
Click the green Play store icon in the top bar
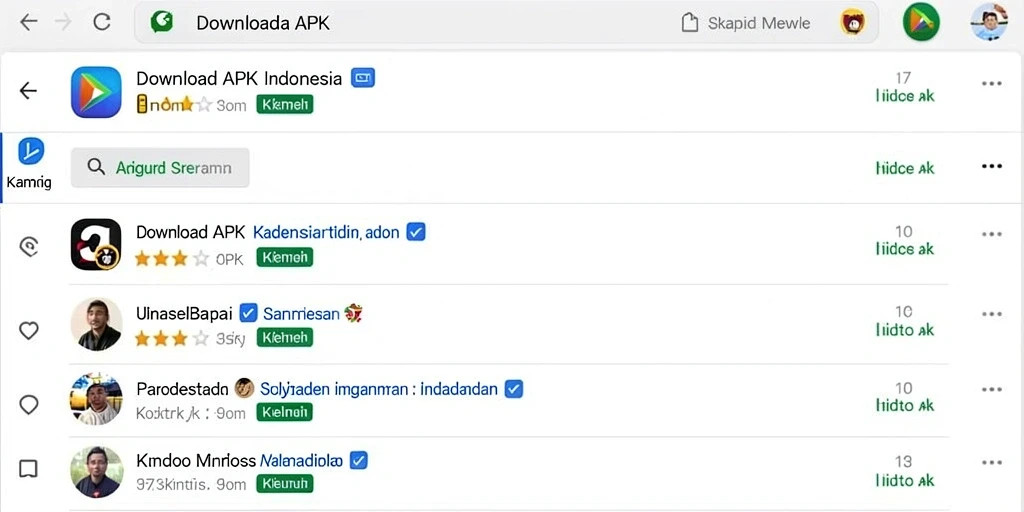pyautogui.click(x=921, y=23)
